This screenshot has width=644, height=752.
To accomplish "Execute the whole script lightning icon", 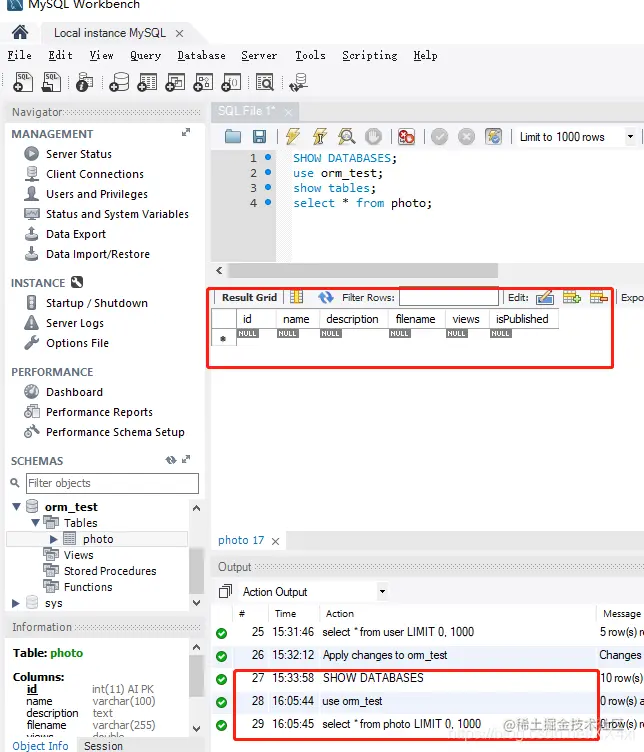I will [293, 137].
